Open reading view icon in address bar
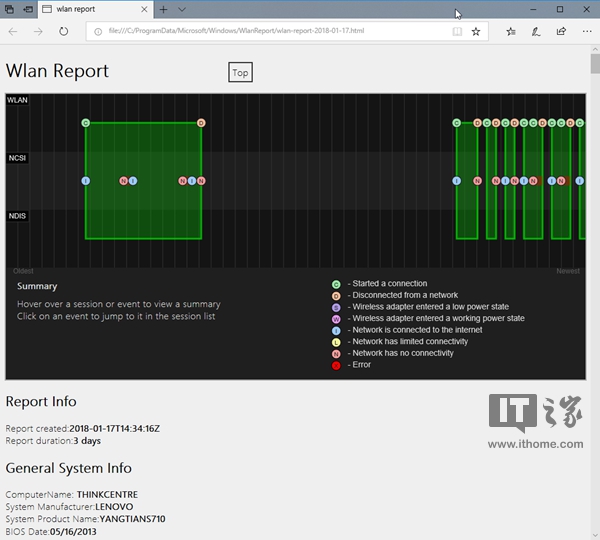The image size is (600, 540). click(x=457, y=31)
